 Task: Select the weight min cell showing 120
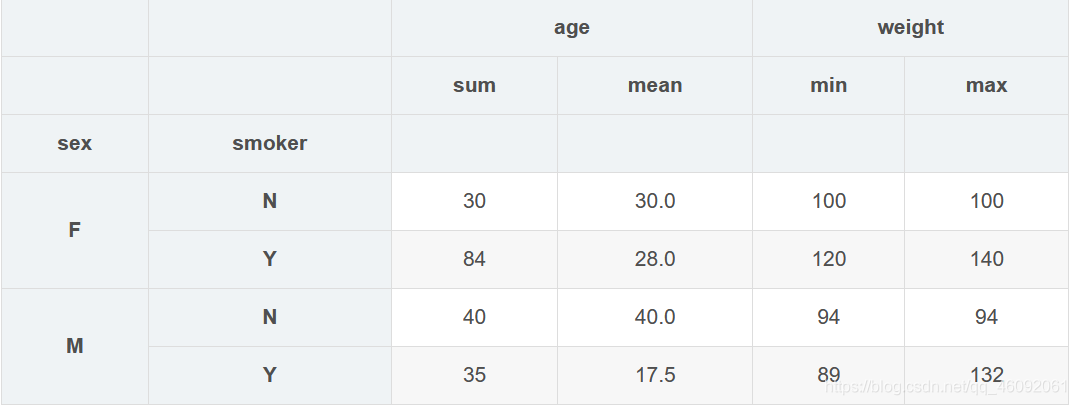click(828, 259)
